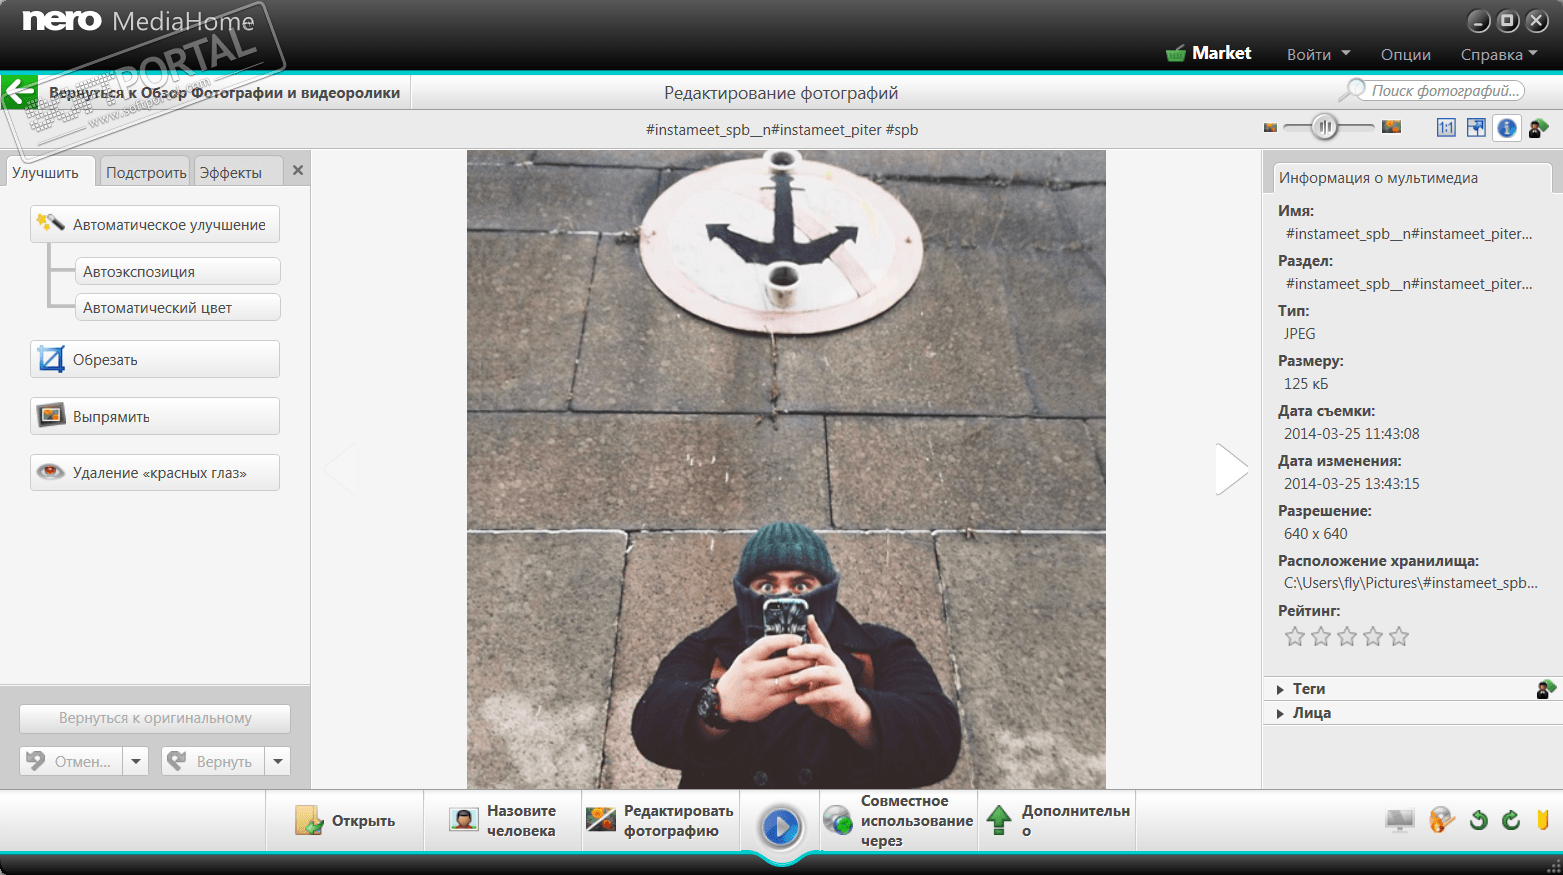Click the Назовите человека portrait icon
This screenshot has height=875, width=1563.
click(463, 820)
